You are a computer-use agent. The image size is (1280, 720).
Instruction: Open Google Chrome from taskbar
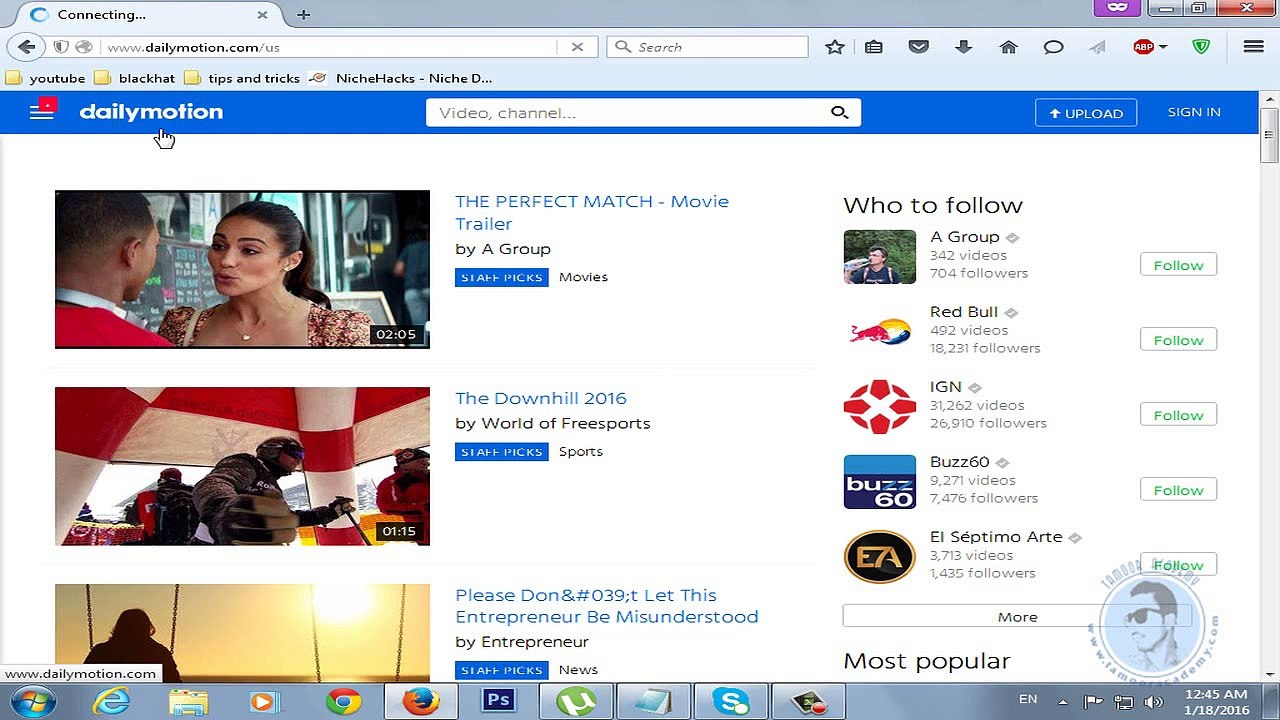coord(342,702)
